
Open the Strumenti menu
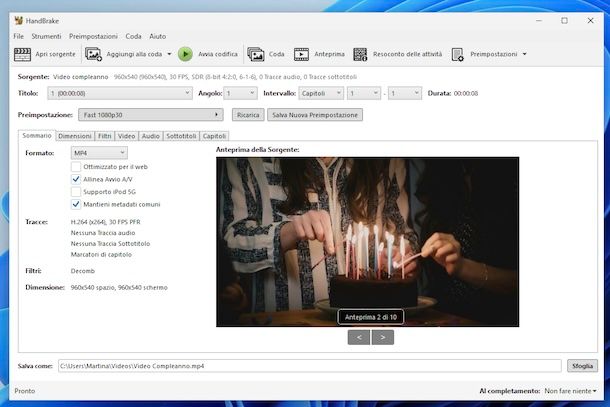tap(46, 36)
